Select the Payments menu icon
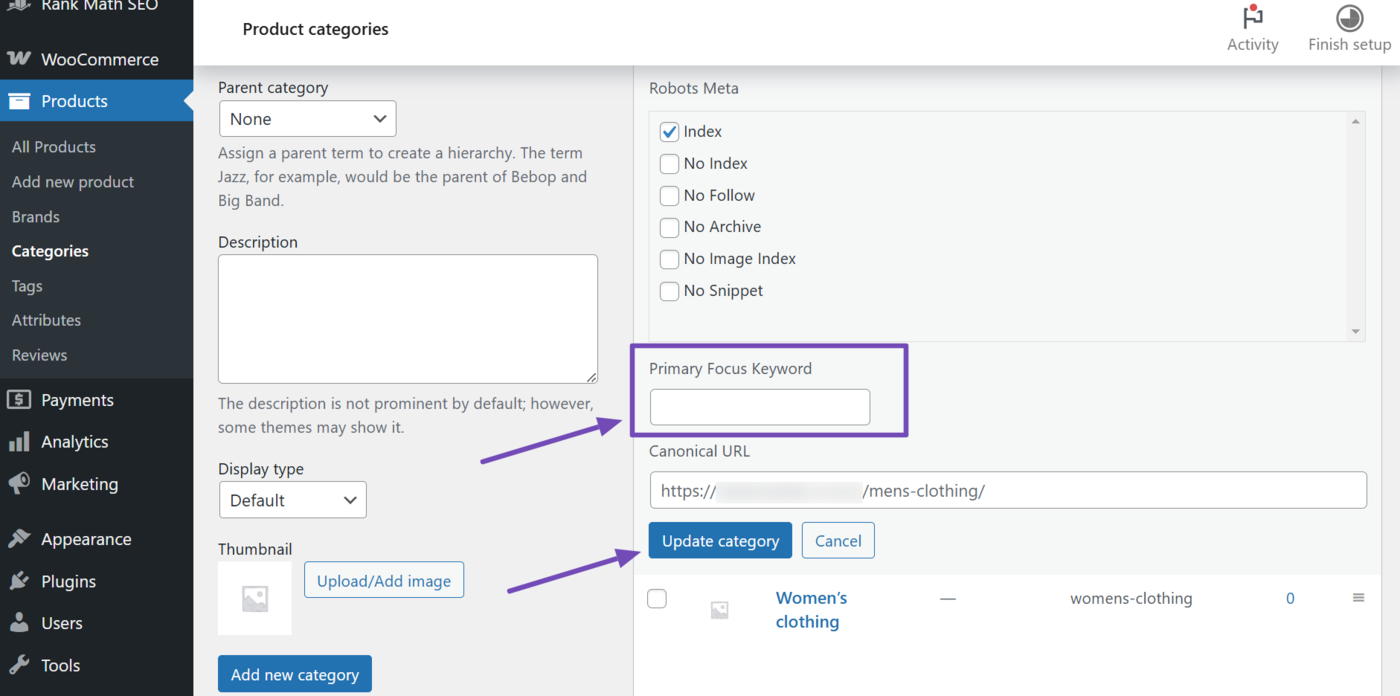The height and width of the screenshot is (696, 1400). click(20, 399)
